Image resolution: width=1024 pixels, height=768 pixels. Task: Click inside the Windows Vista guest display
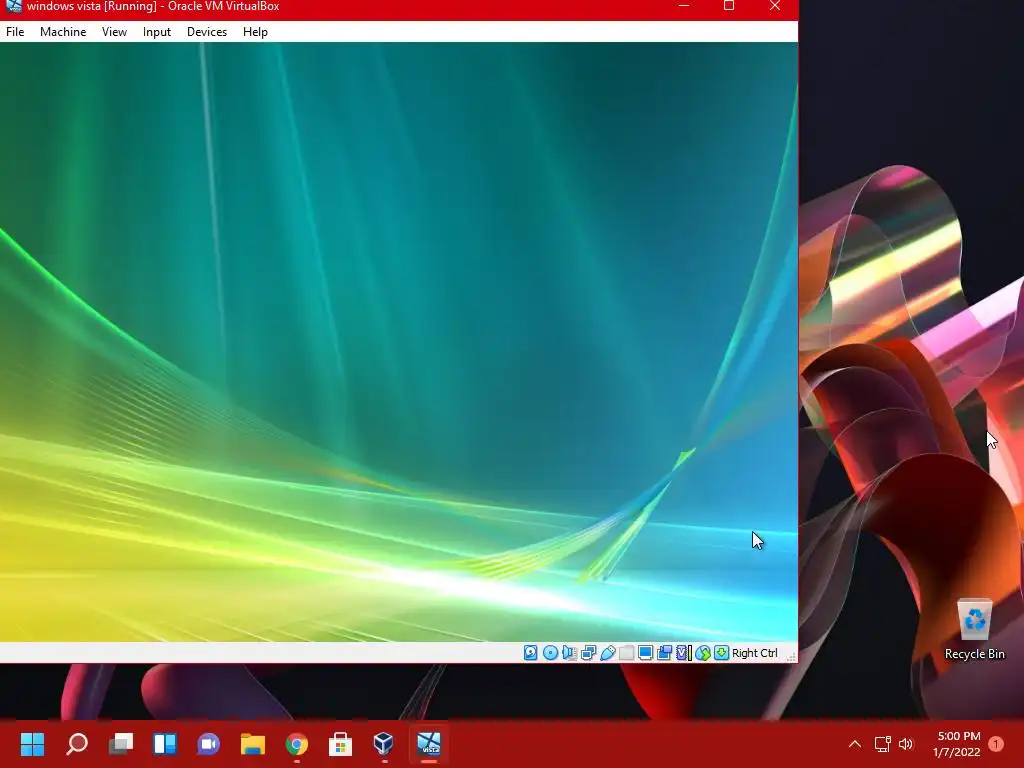pyautogui.click(x=398, y=342)
